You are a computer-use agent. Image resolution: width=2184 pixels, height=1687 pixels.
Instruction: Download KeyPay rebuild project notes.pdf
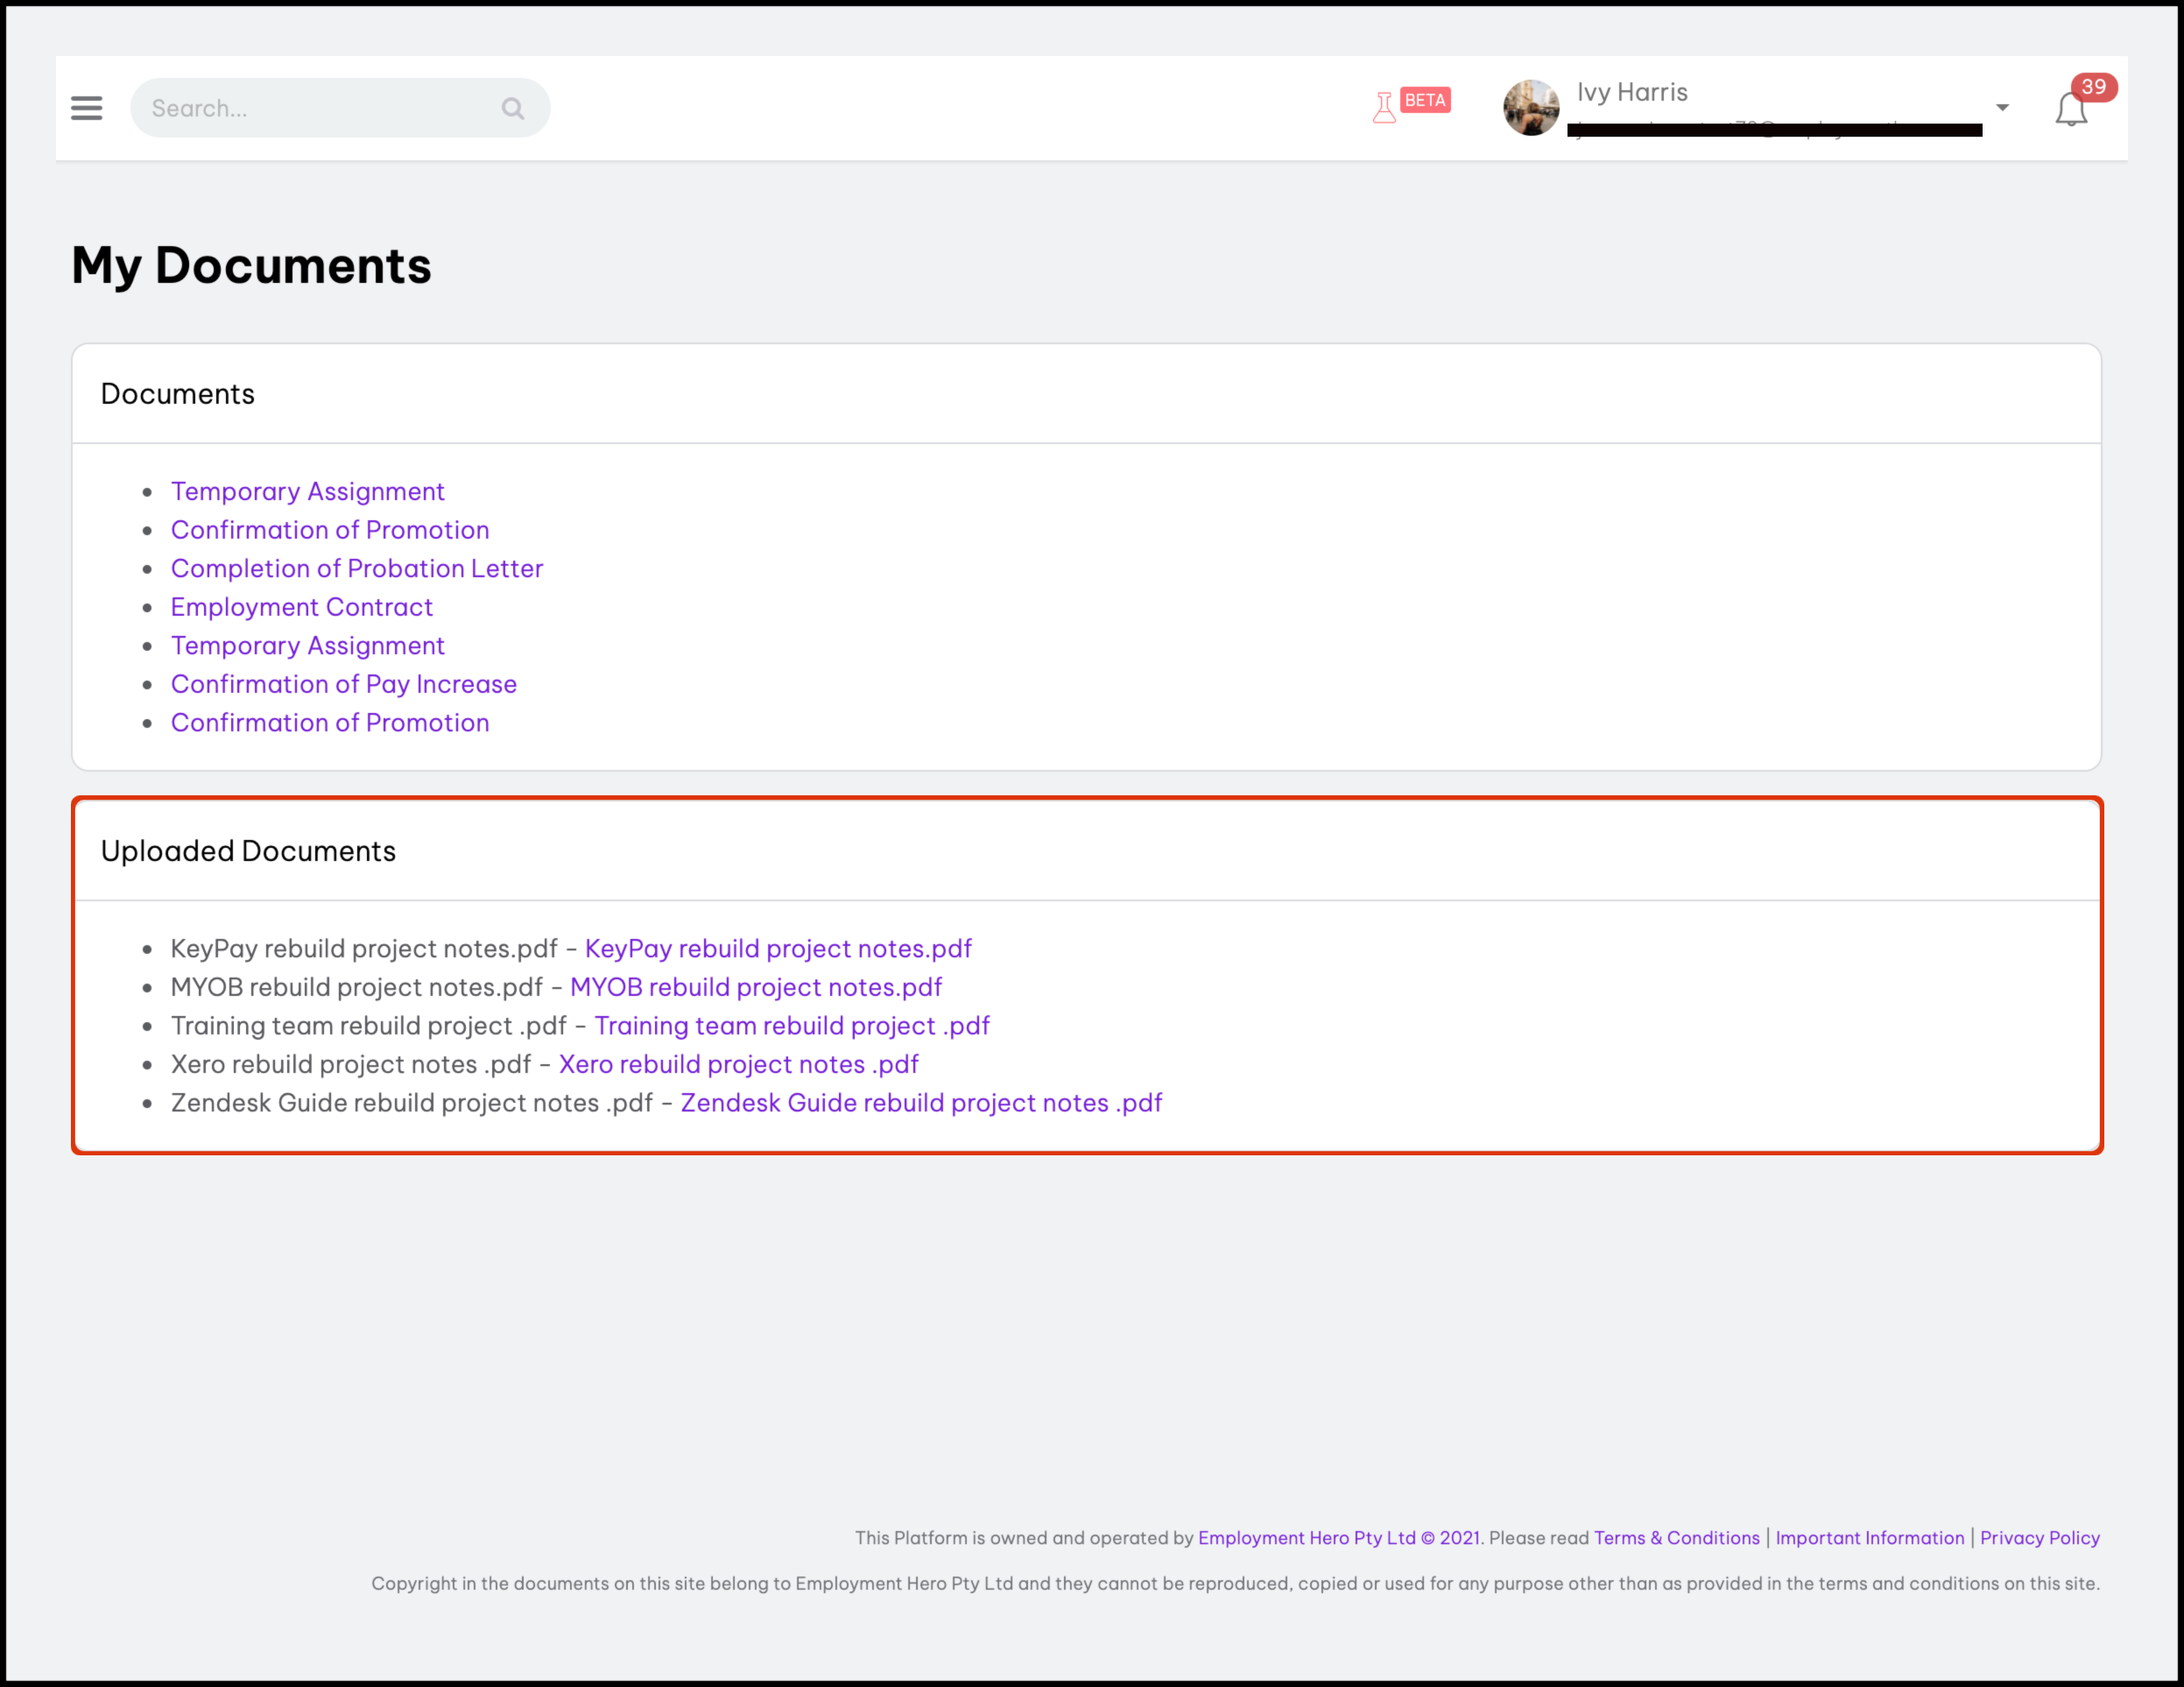click(x=778, y=948)
